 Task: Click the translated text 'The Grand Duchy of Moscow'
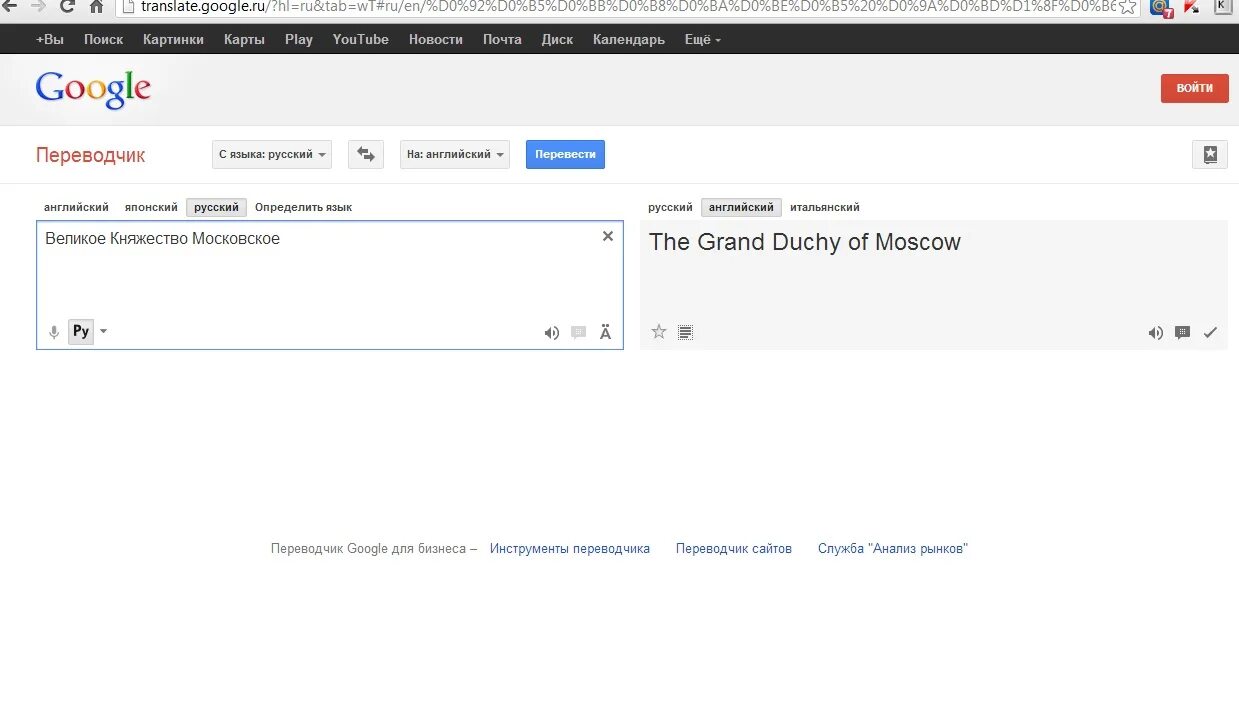click(x=805, y=242)
